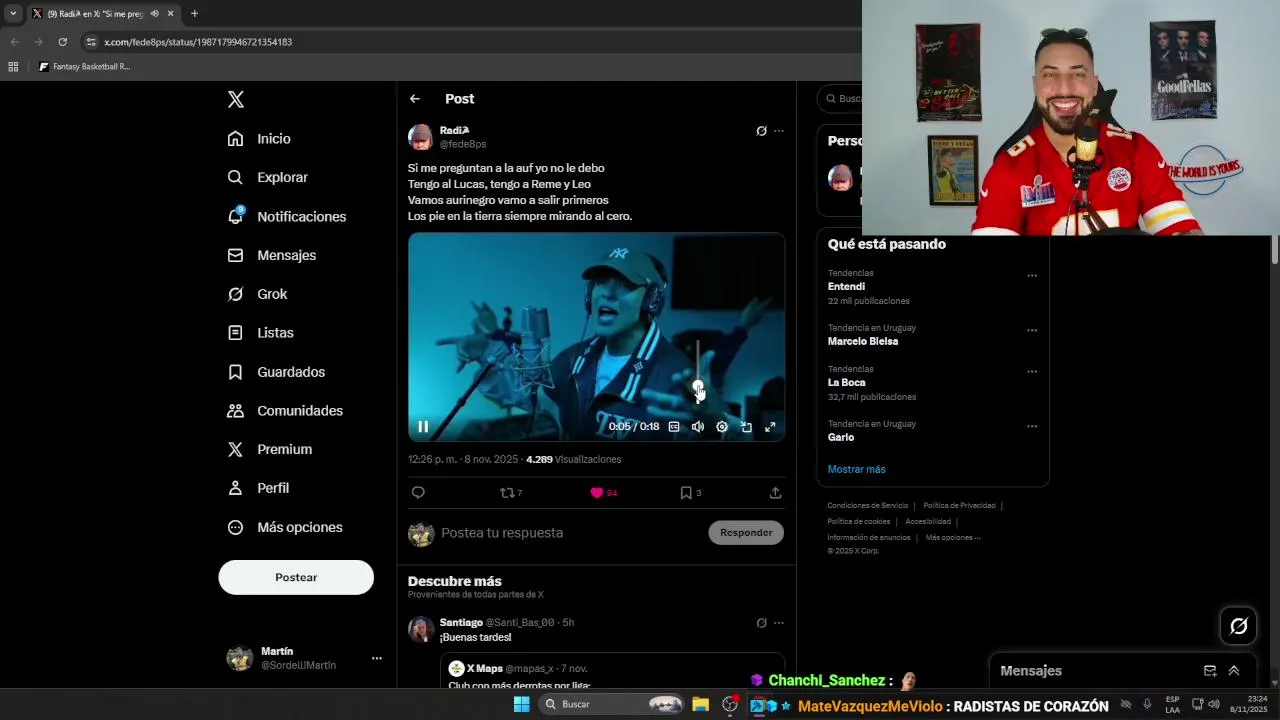Open more options for La Boca trend
The width and height of the screenshot is (1280, 720).
coord(1032,372)
